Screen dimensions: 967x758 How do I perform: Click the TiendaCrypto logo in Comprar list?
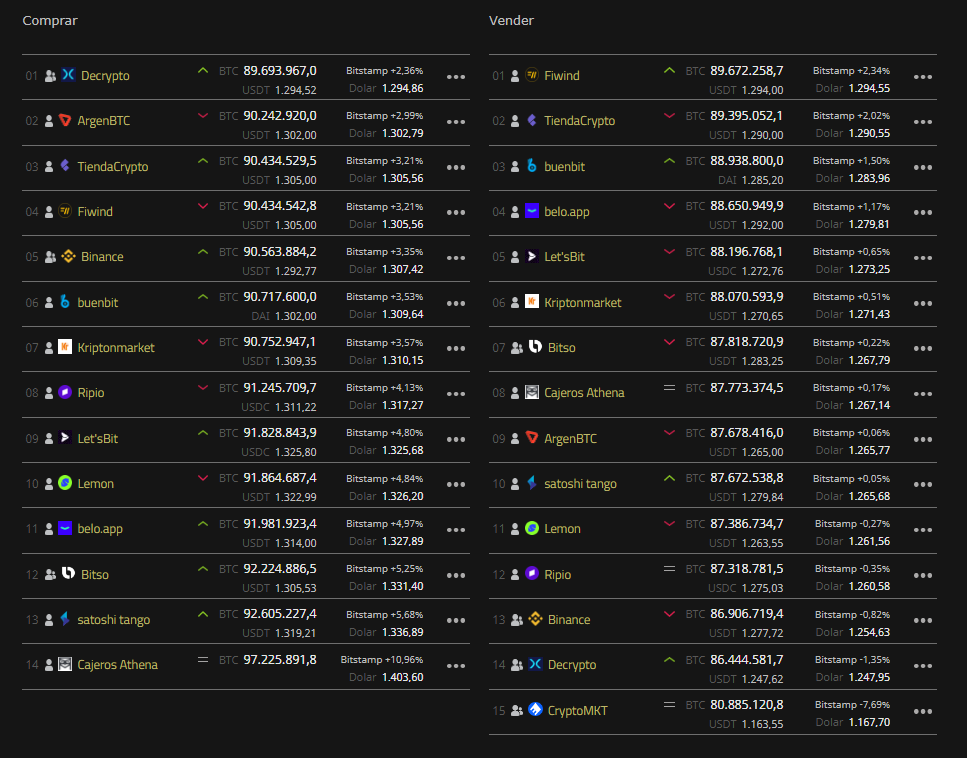[65, 166]
